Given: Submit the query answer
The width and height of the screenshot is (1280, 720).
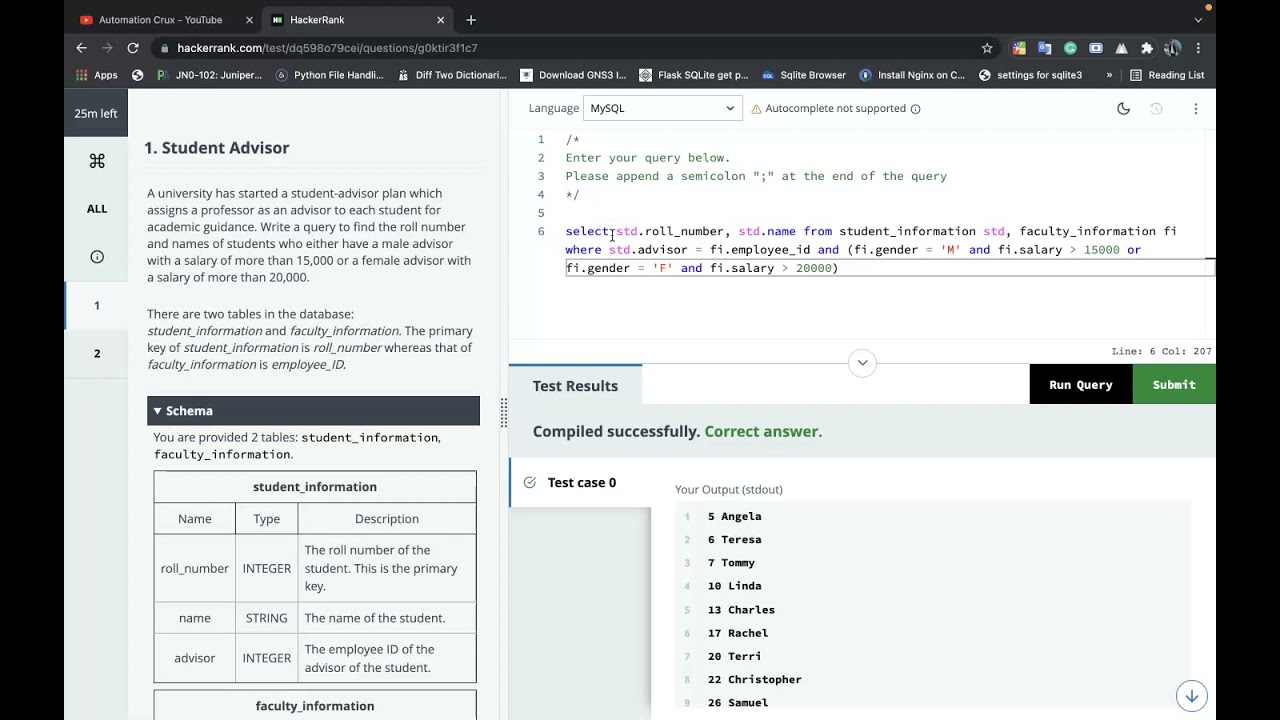Looking at the screenshot, I should pos(1173,385).
